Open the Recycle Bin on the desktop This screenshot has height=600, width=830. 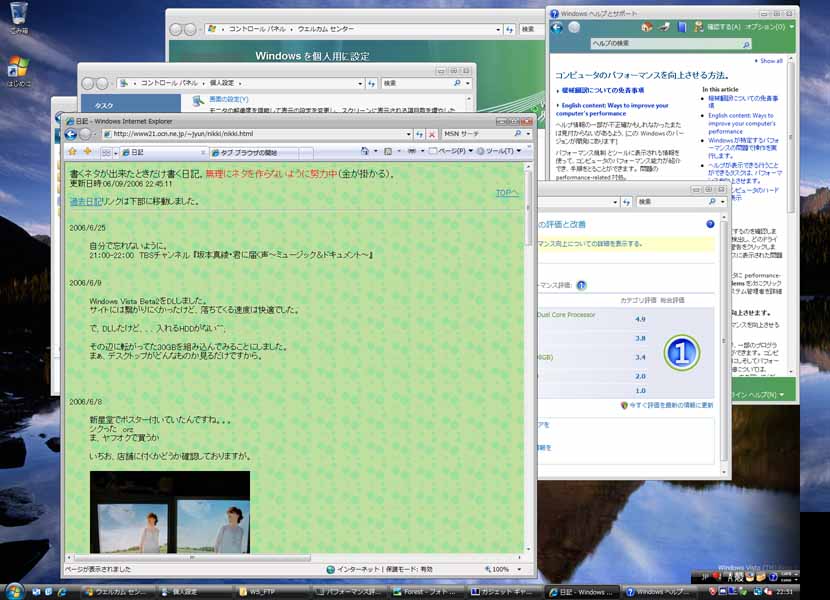(x=19, y=18)
